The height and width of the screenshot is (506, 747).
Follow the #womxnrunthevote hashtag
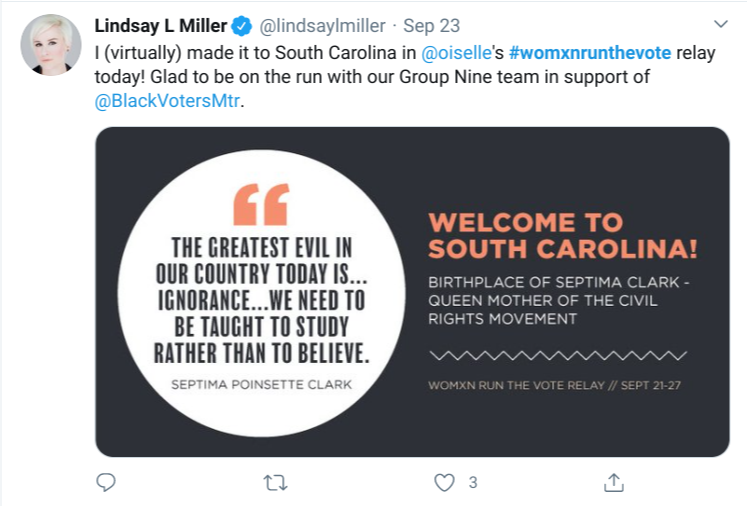(590, 52)
